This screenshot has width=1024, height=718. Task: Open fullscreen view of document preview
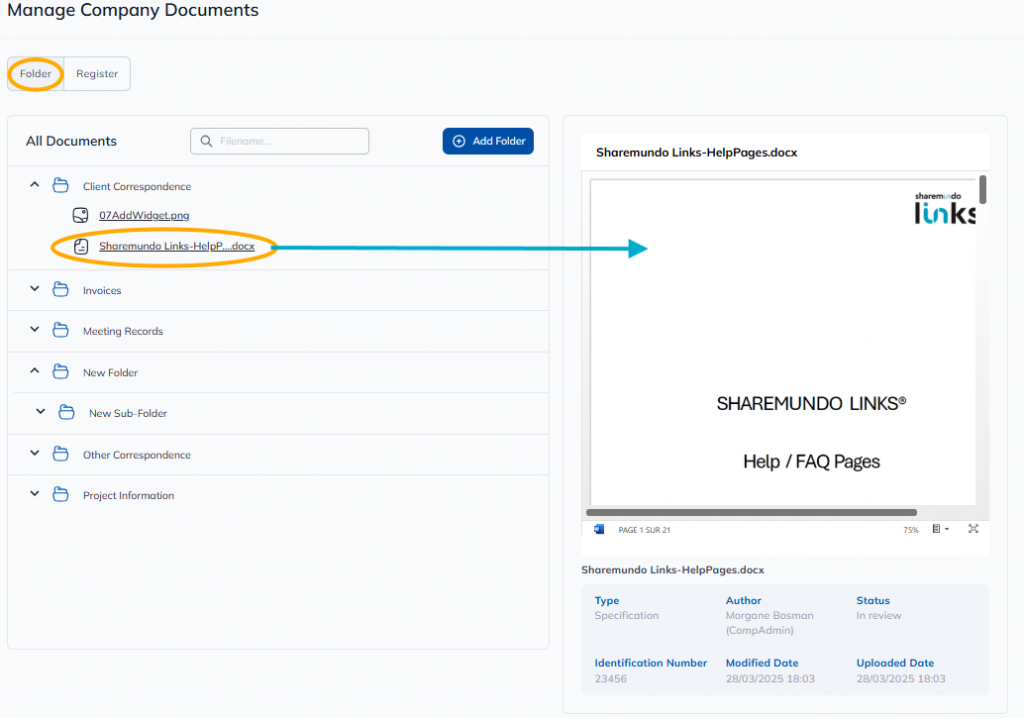pos(973,529)
